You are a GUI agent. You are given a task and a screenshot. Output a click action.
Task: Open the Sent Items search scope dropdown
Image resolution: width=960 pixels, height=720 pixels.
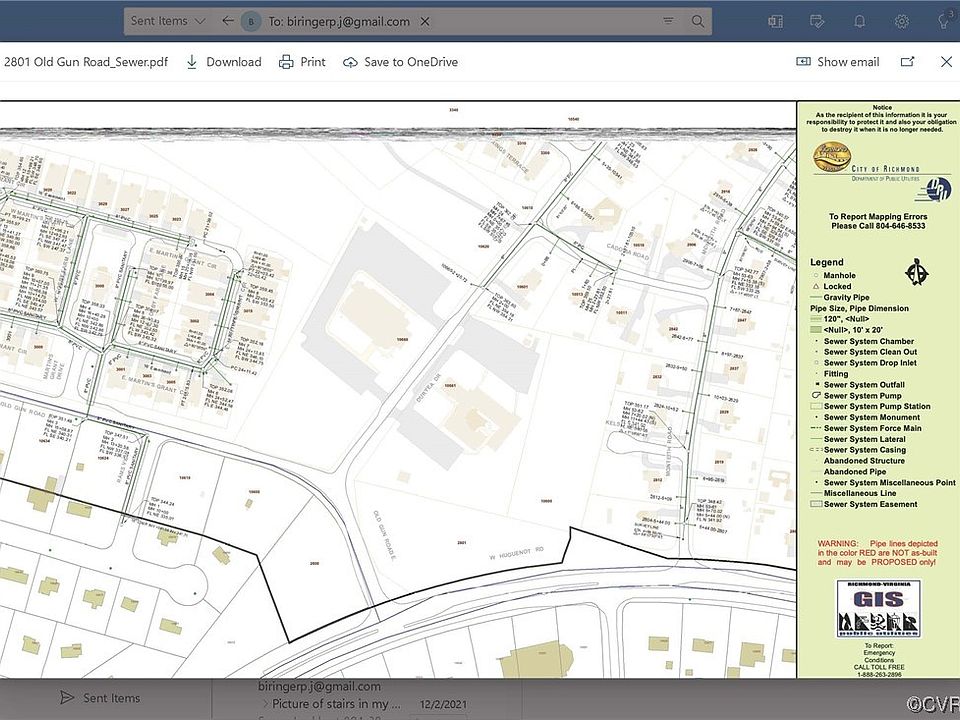(168, 21)
